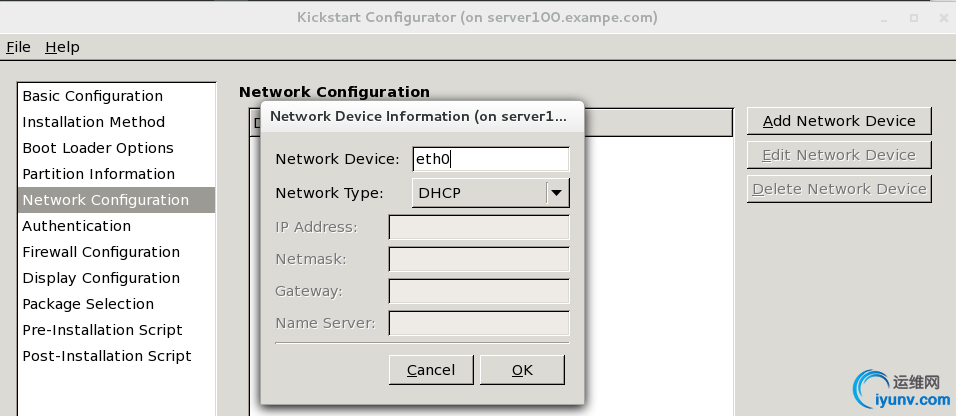Screen dimensions: 956x416
Task: Click Network Configuration in sidebar
Action: point(105,200)
